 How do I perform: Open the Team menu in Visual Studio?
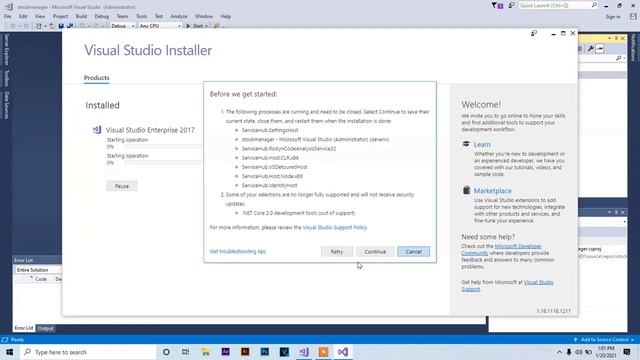coord(122,16)
